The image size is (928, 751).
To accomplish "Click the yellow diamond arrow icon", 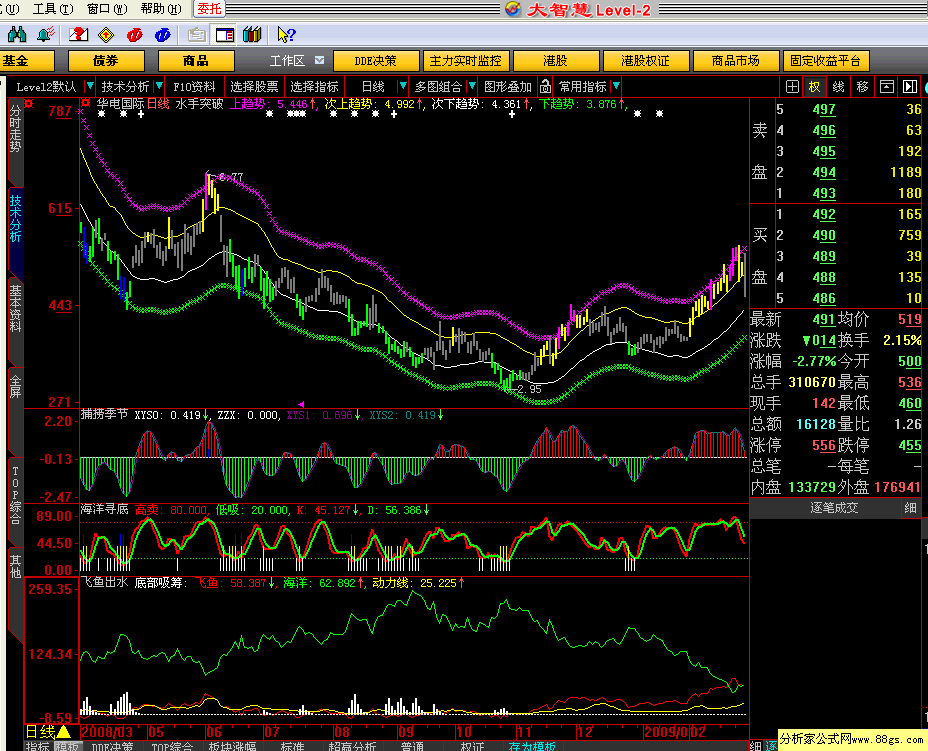I will pyautogui.click(x=106, y=35).
